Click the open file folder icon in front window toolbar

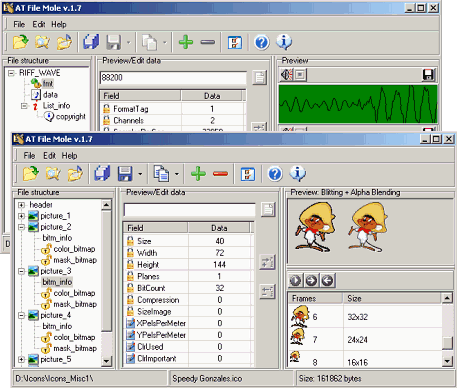31,174
